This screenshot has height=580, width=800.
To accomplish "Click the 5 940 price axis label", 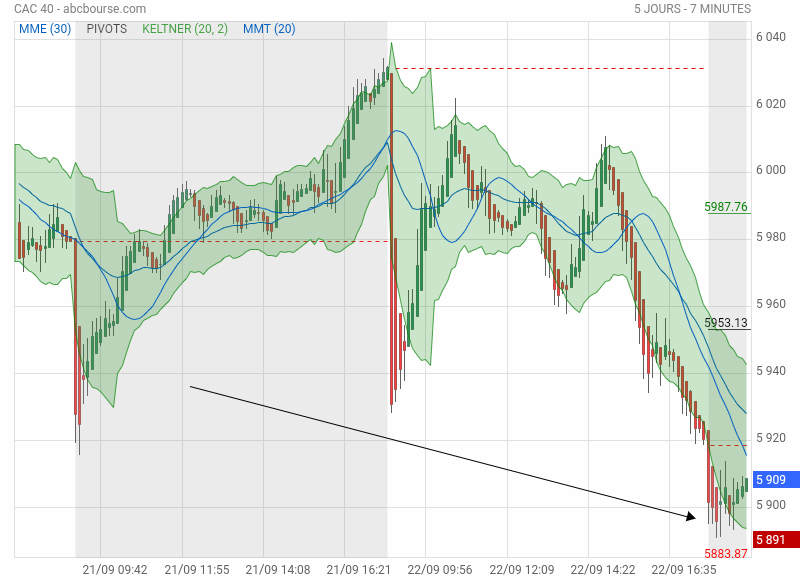I will tap(771, 371).
